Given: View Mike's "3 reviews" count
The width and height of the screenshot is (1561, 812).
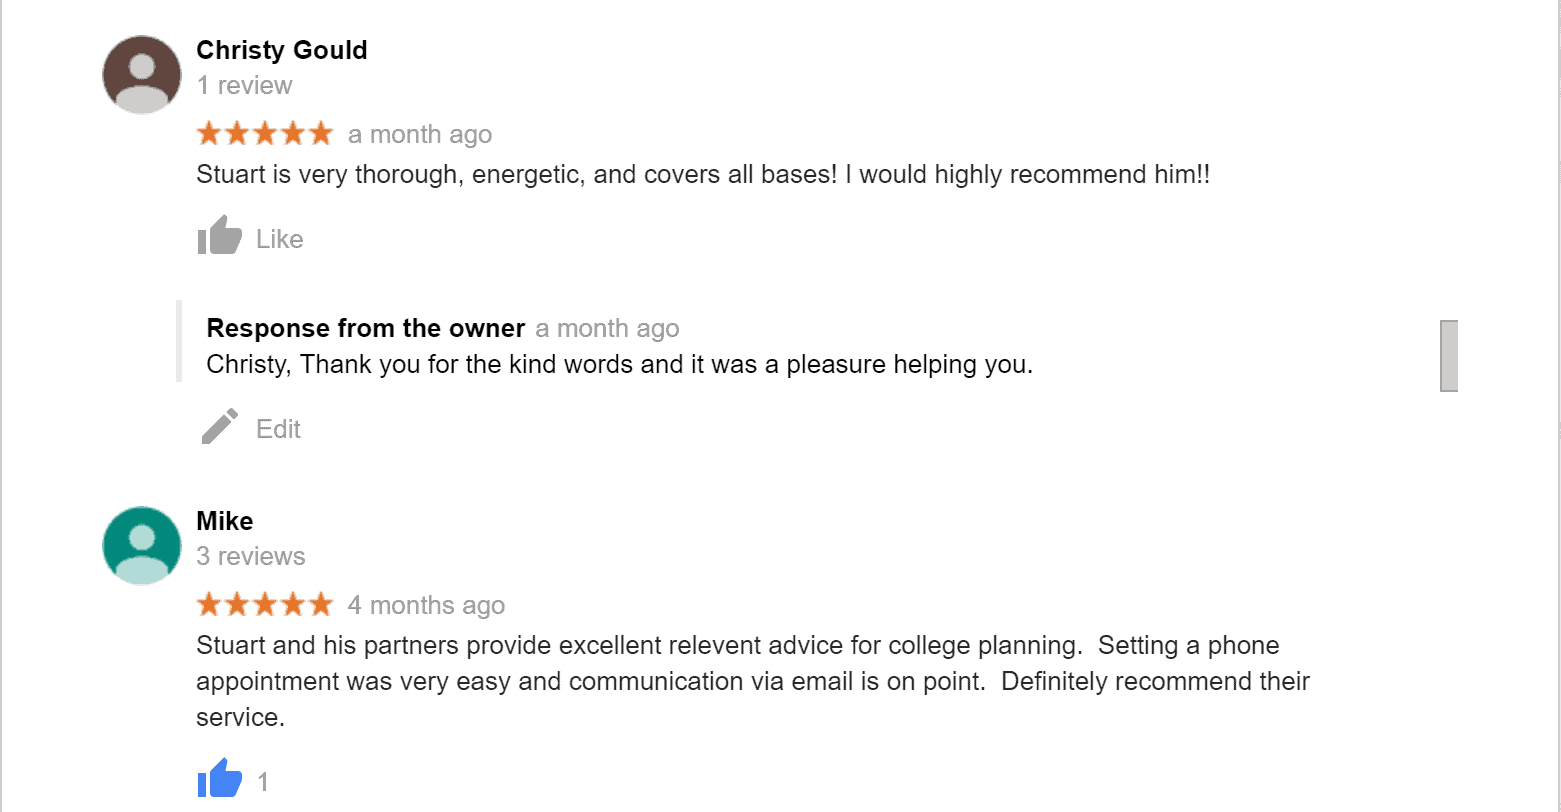Looking at the screenshot, I should click(251, 557).
